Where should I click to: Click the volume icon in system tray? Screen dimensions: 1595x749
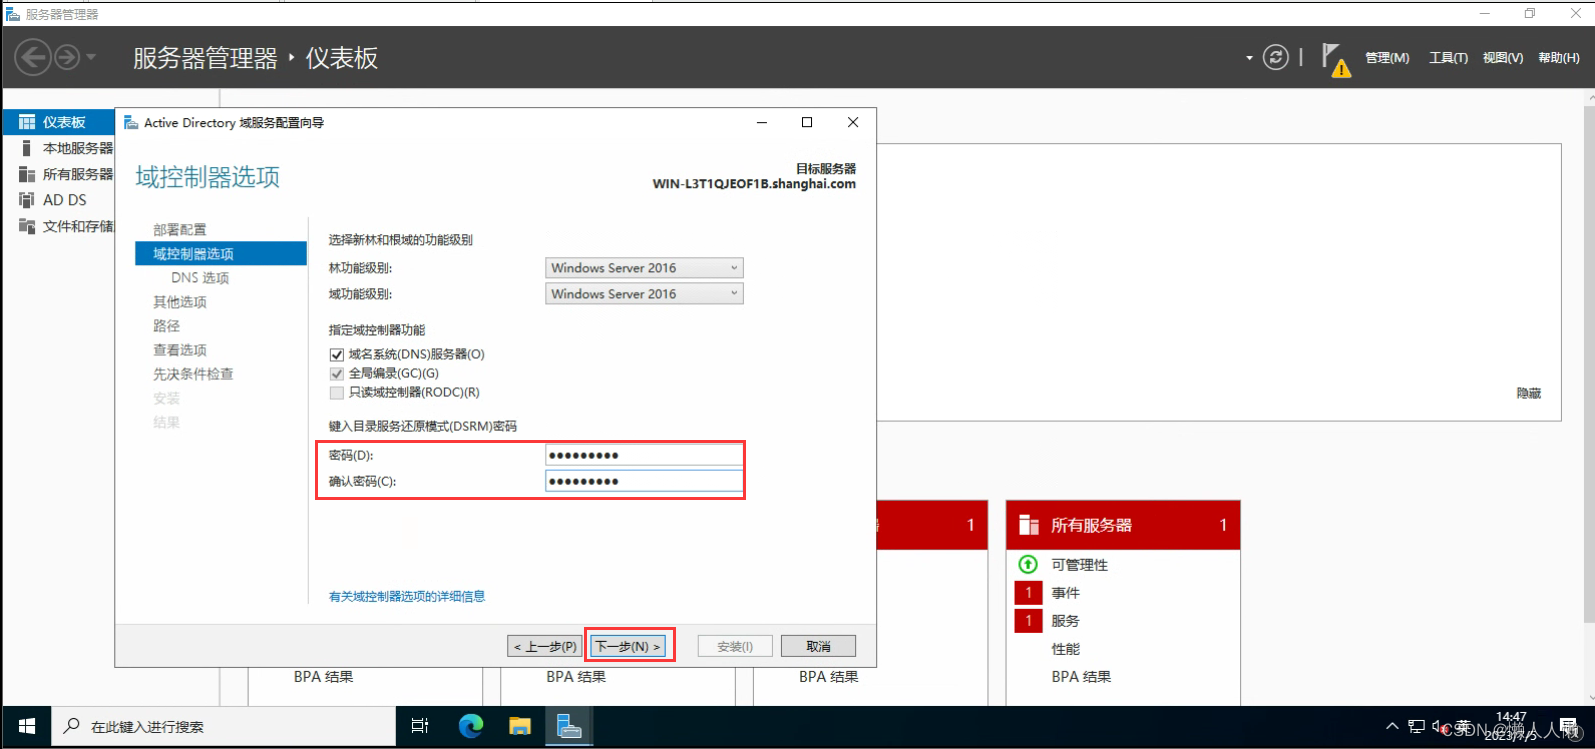[1438, 727]
